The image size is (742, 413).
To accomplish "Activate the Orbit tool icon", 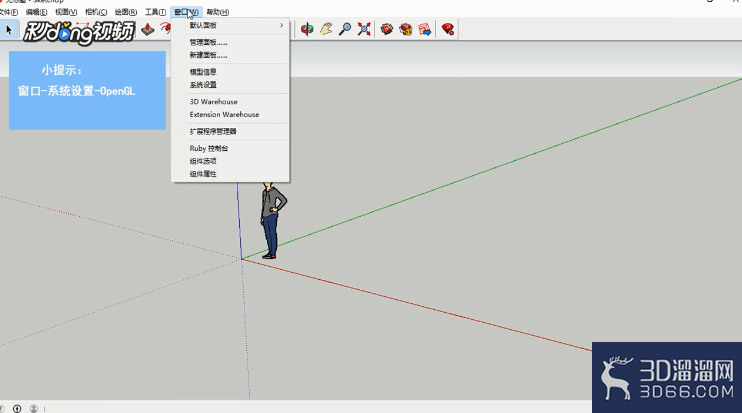I will pyautogui.click(x=307, y=29).
